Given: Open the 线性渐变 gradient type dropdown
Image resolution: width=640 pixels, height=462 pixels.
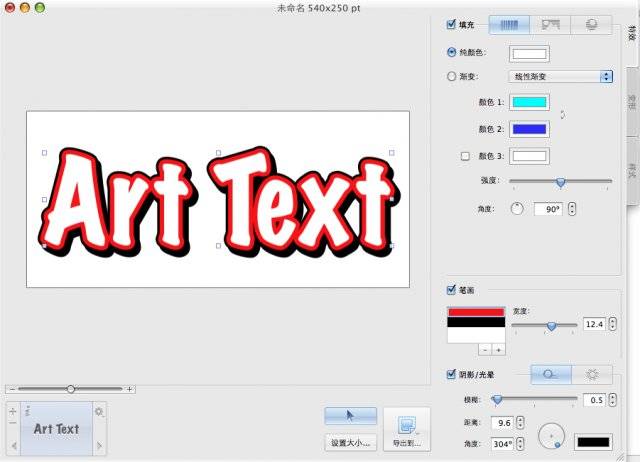Looking at the screenshot, I should pos(560,76).
